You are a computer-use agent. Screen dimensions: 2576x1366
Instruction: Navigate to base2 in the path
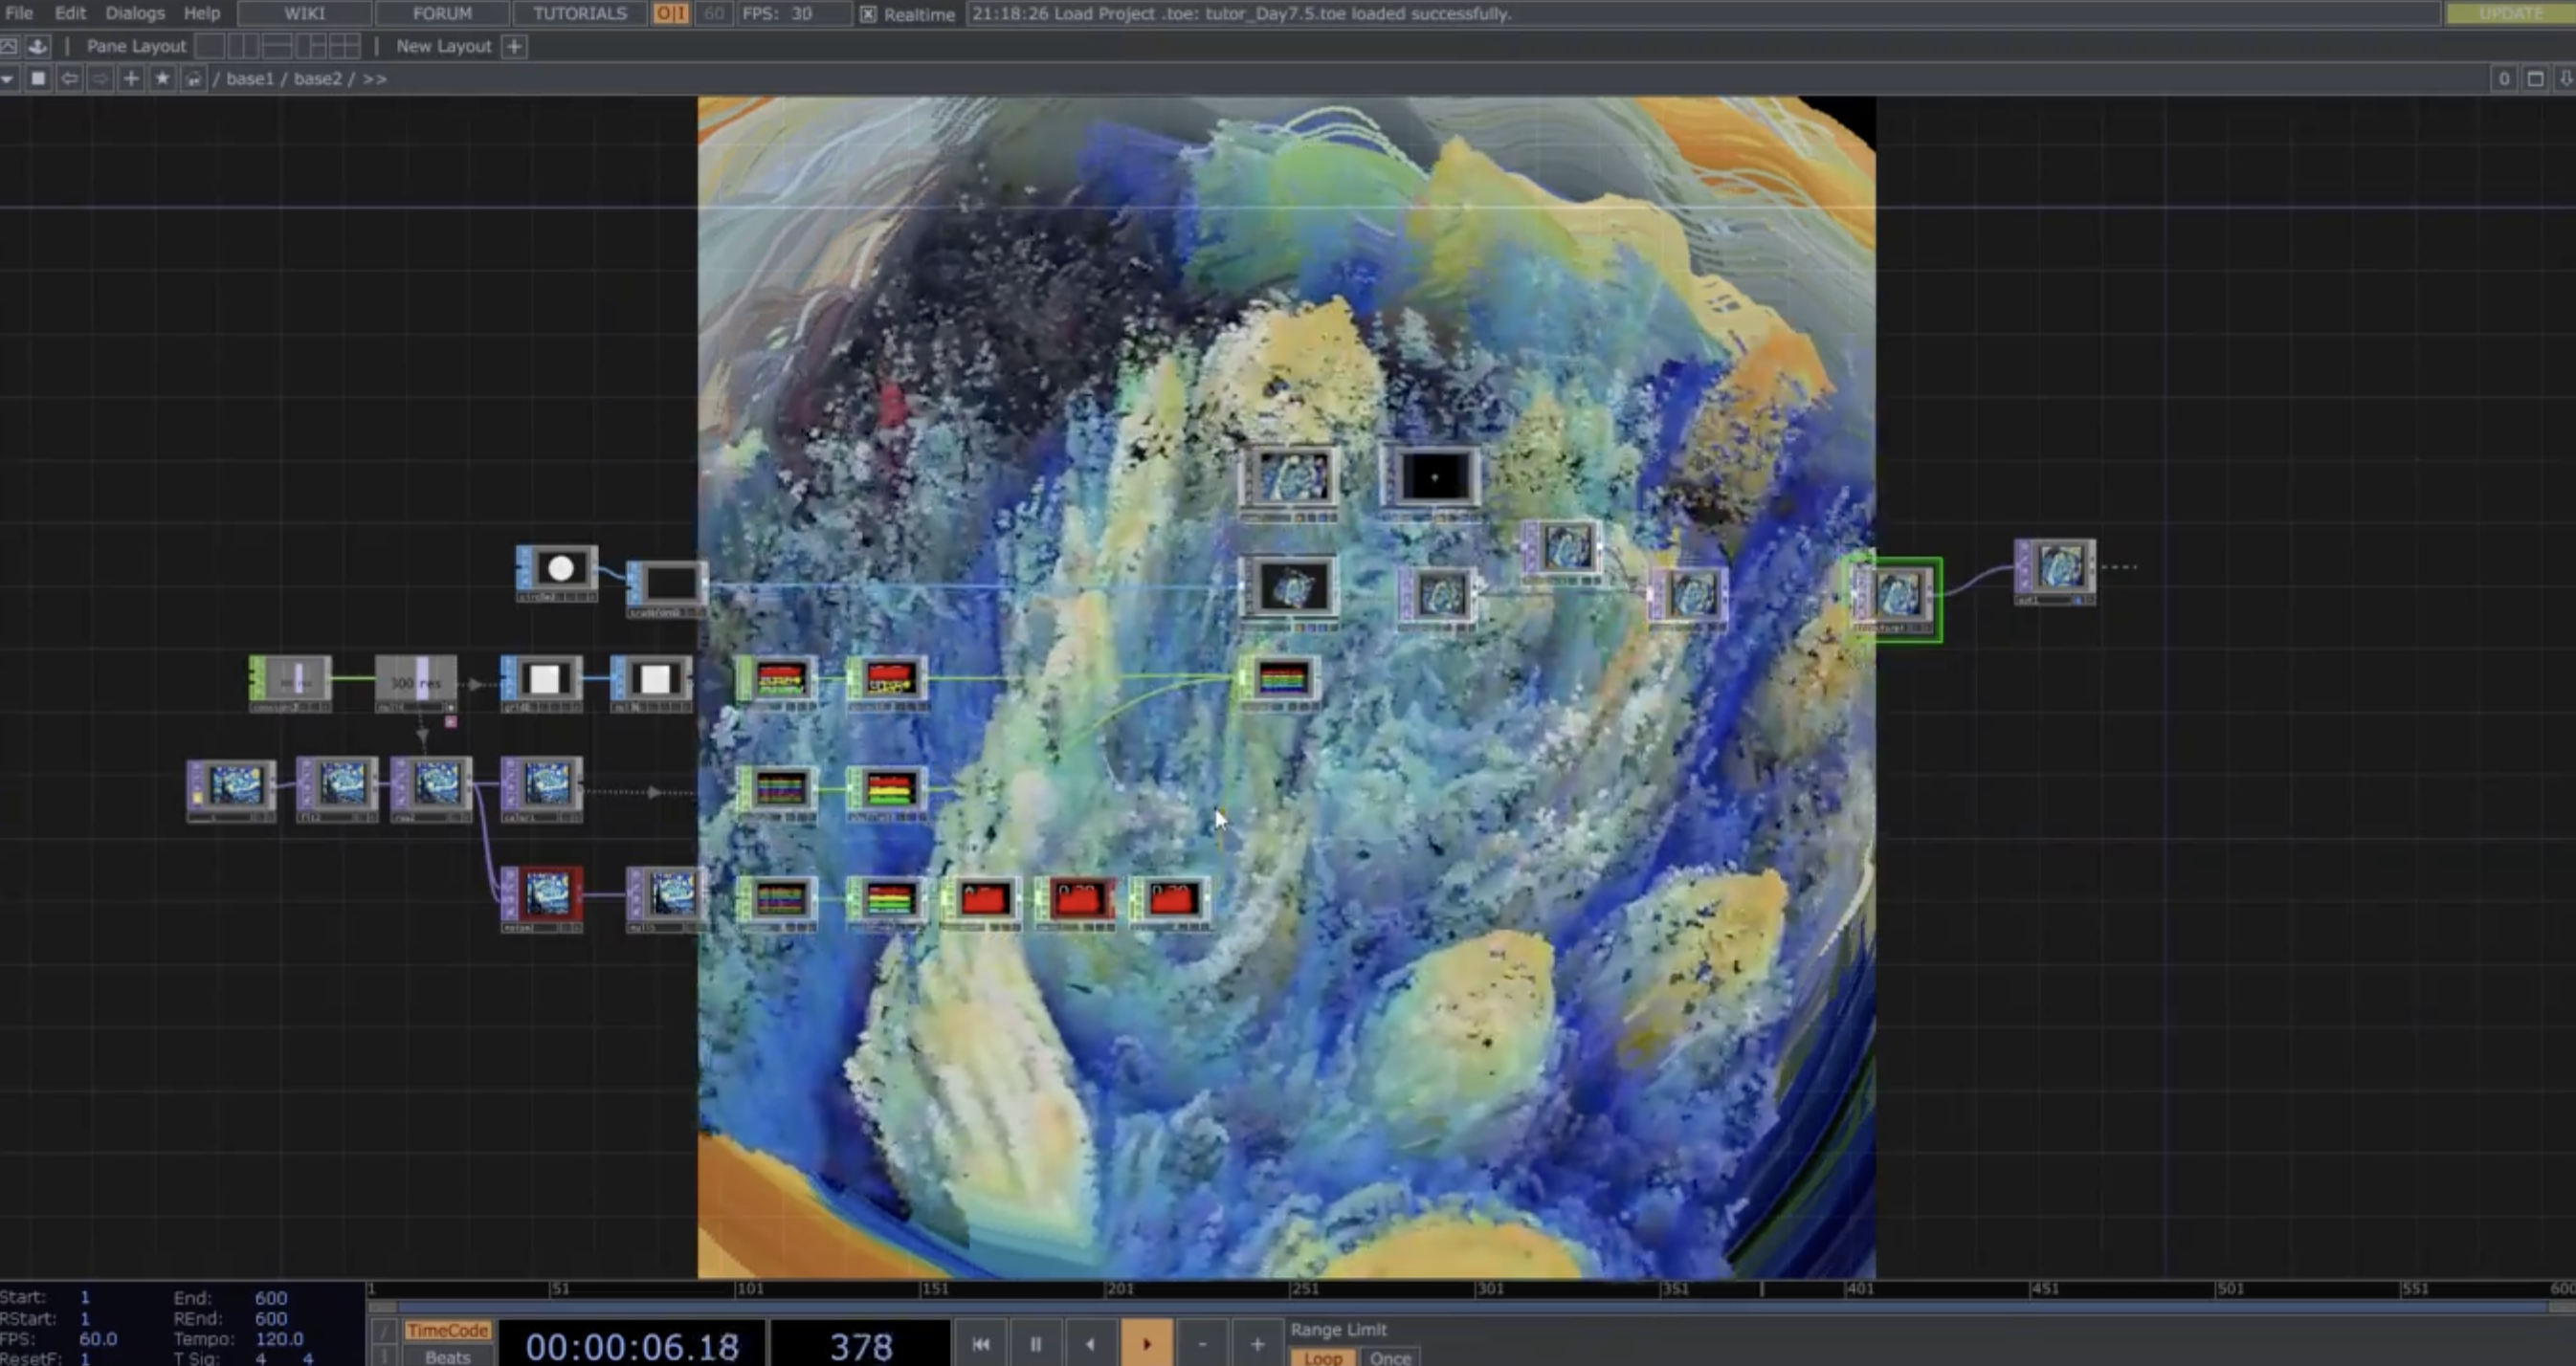pos(318,78)
